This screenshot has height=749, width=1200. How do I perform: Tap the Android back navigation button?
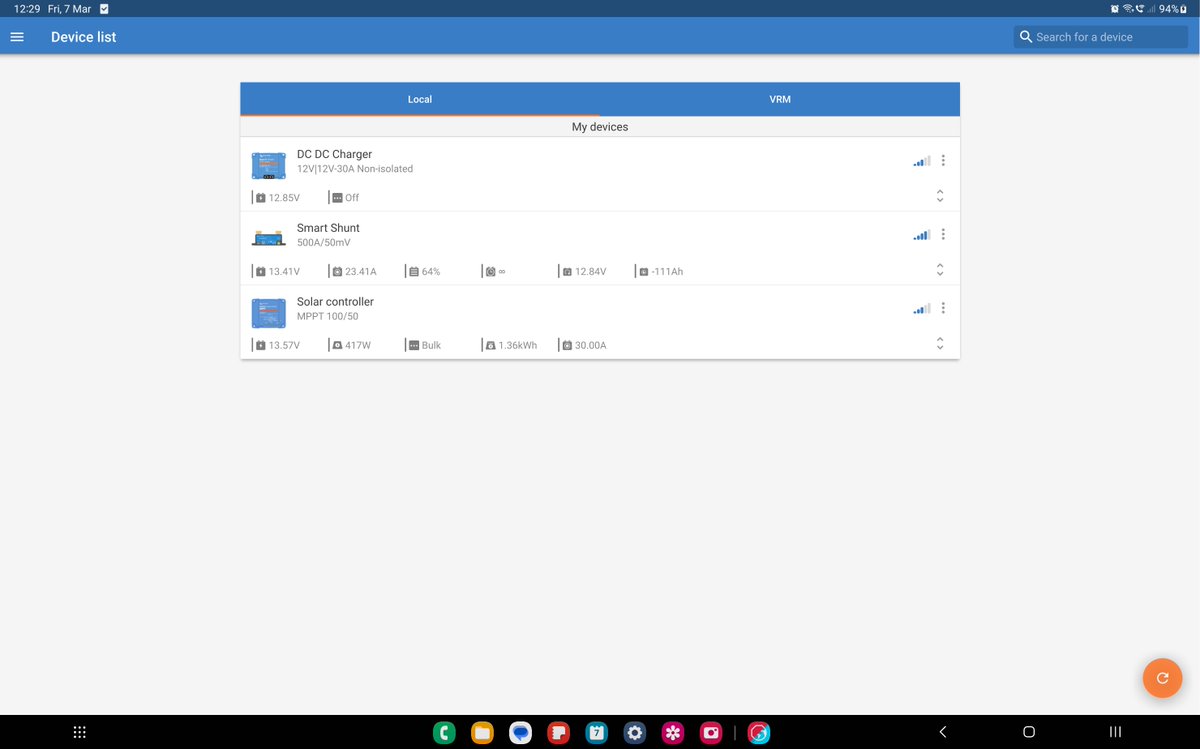[x=942, y=732]
